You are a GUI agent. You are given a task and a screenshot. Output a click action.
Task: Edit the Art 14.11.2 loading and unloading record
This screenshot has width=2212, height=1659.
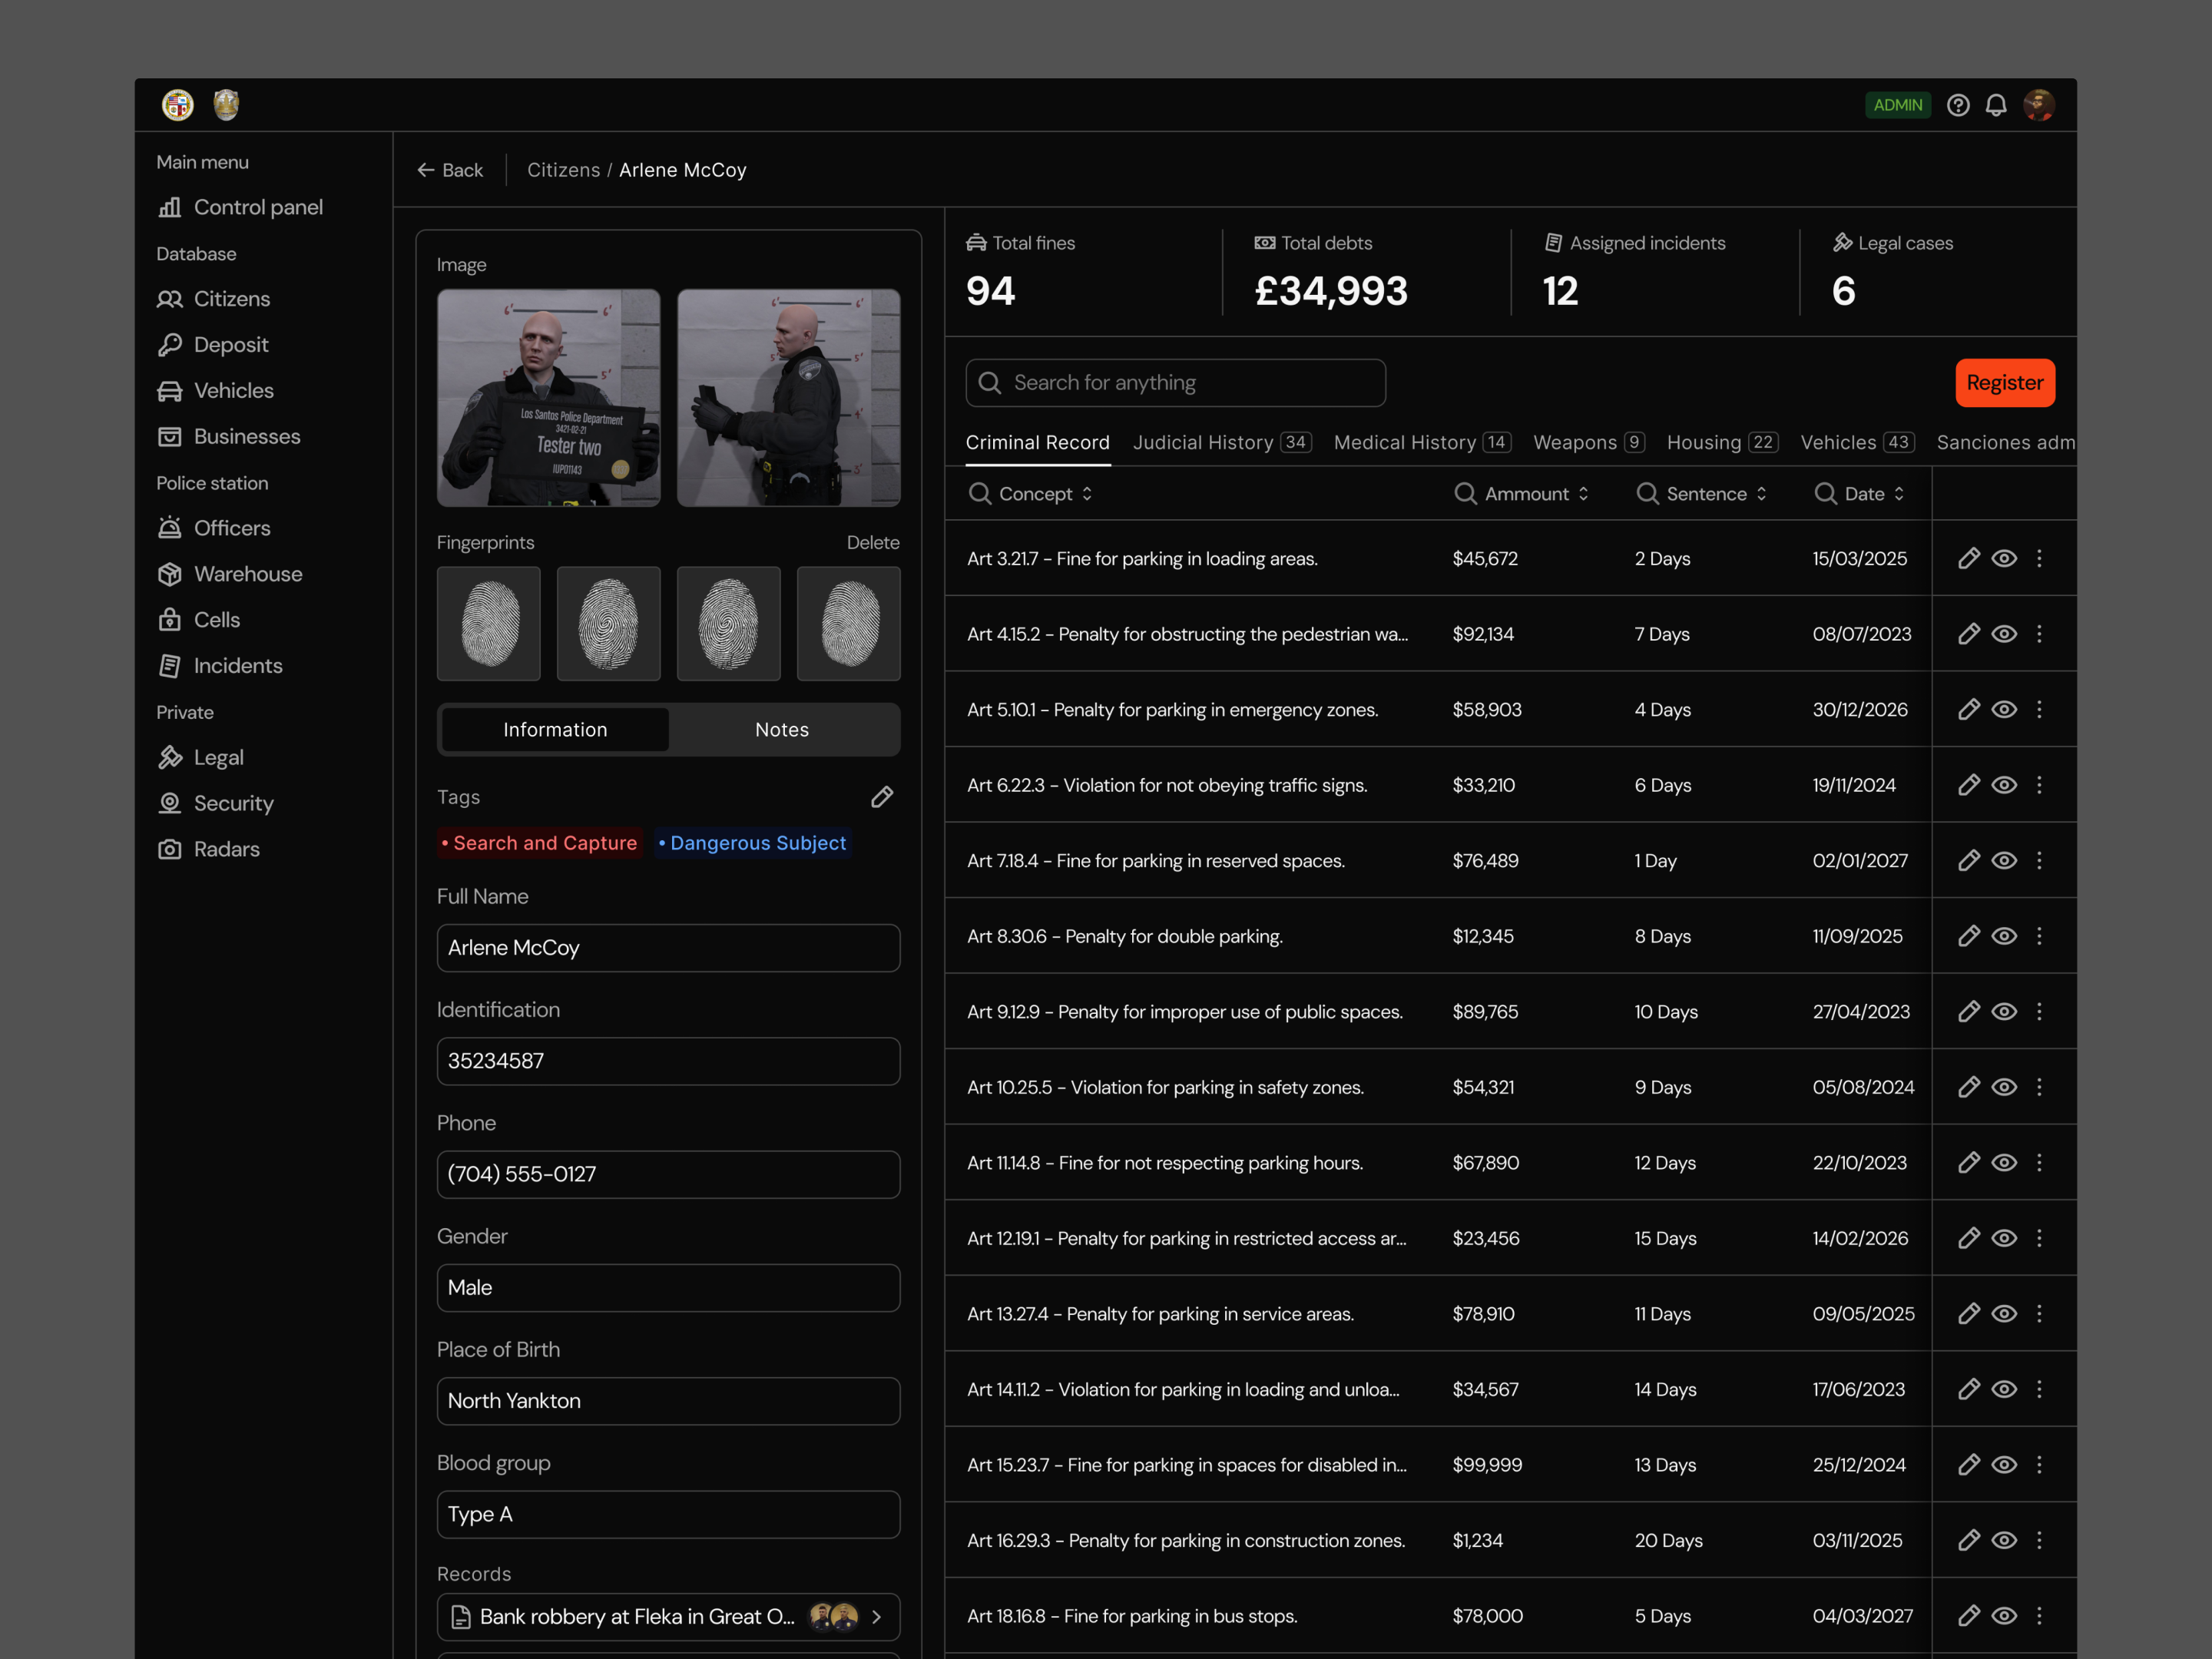click(1968, 1389)
